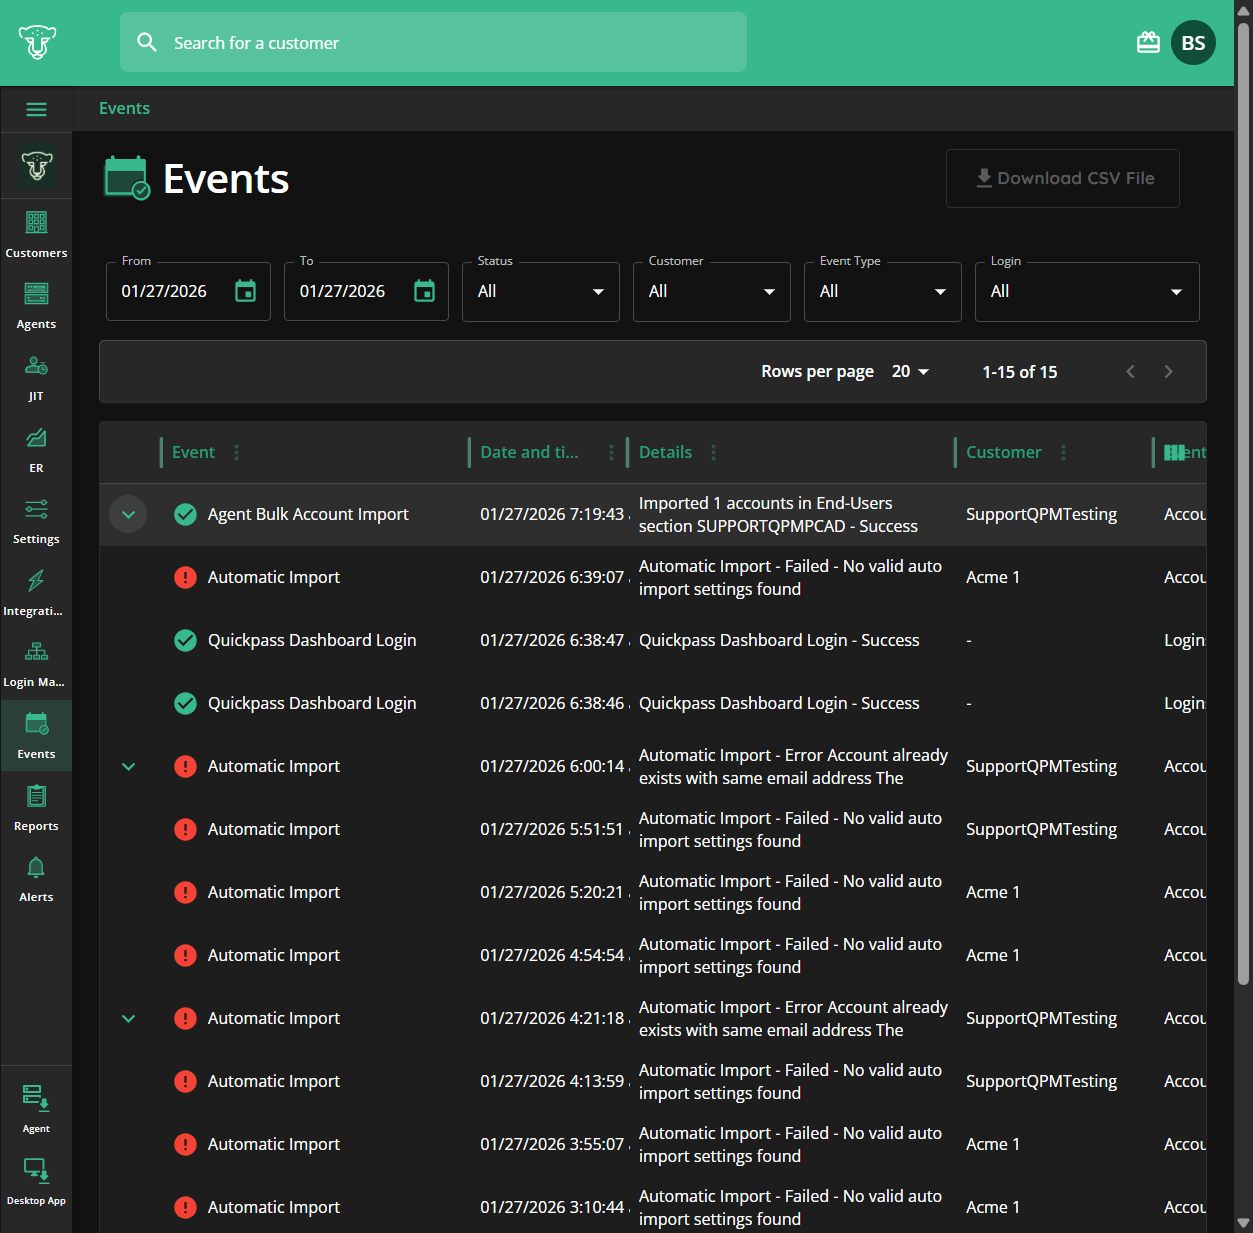The height and width of the screenshot is (1233, 1253).
Task: Click the Acme 1 customer at 3:10:44
Action: [993, 1207]
